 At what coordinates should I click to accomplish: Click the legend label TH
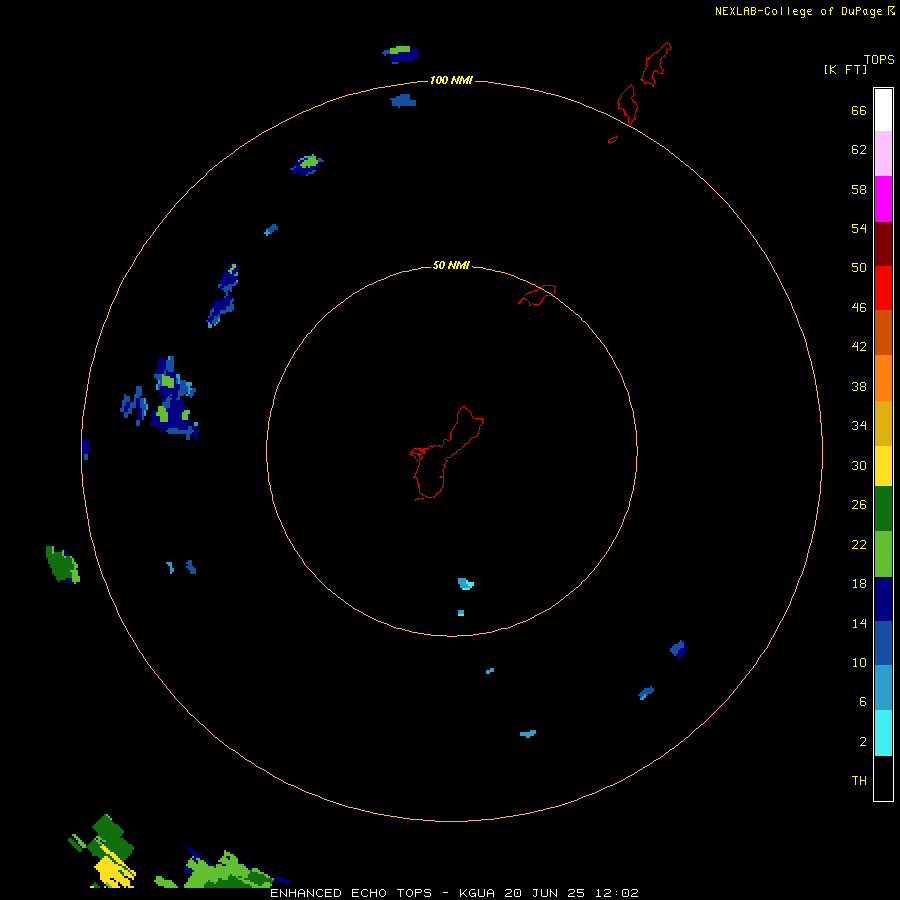click(859, 781)
